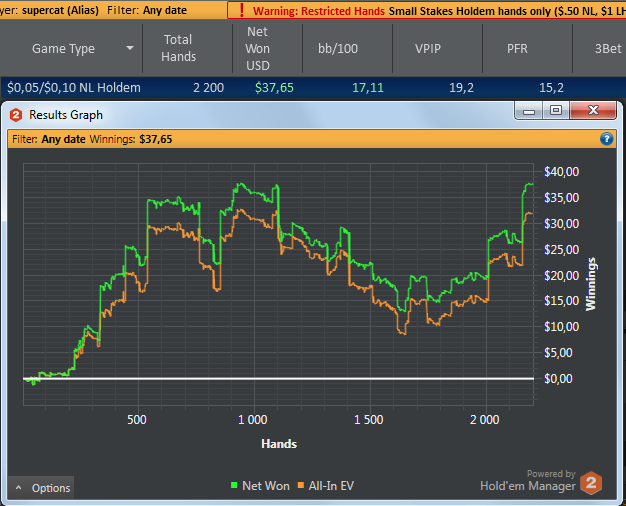The width and height of the screenshot is (626, 506).
Task: Click the $40,00 y-axis label
Action: pos(561,172)
